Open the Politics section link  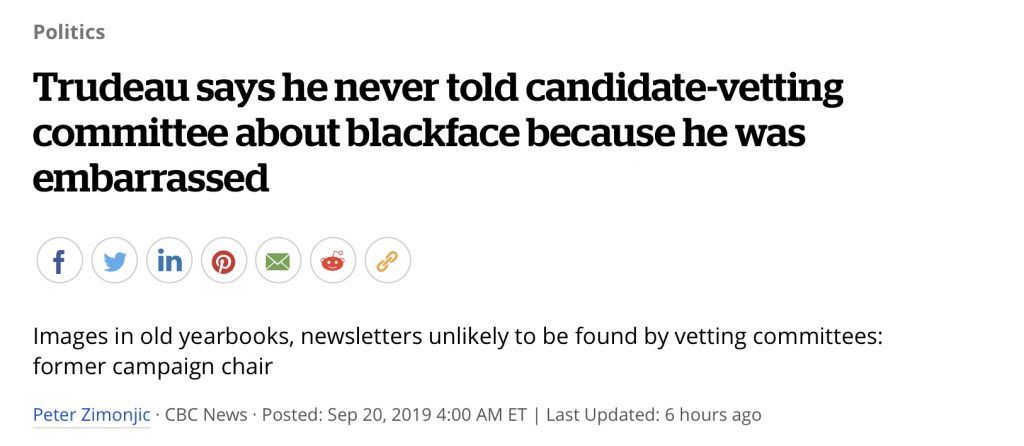[69, 32]
